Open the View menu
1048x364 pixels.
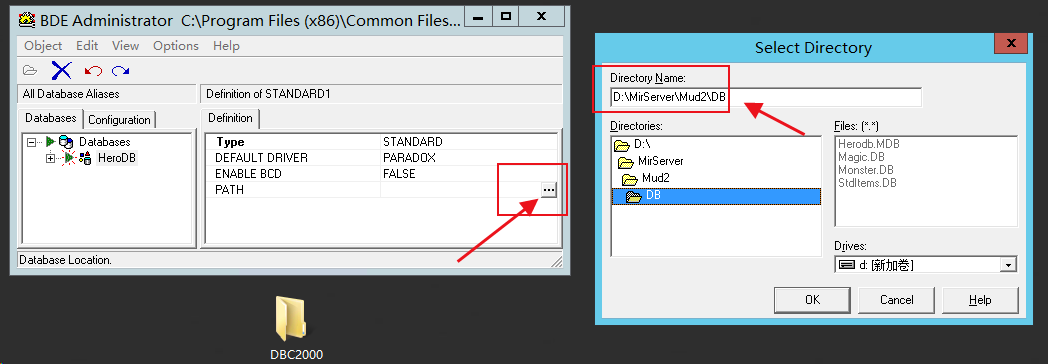click(126, 45)
